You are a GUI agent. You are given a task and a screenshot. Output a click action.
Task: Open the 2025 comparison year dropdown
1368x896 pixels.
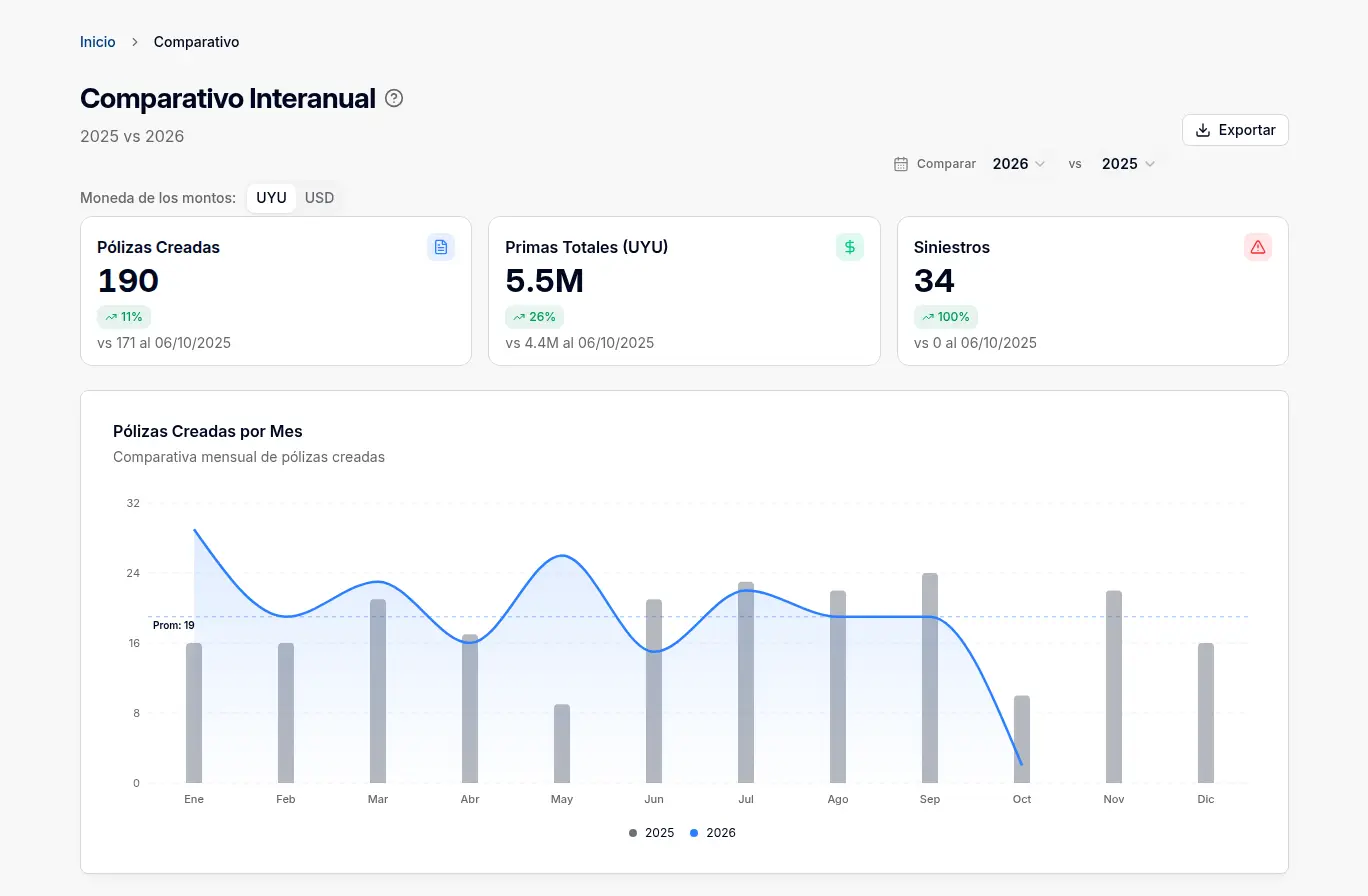1128,164
